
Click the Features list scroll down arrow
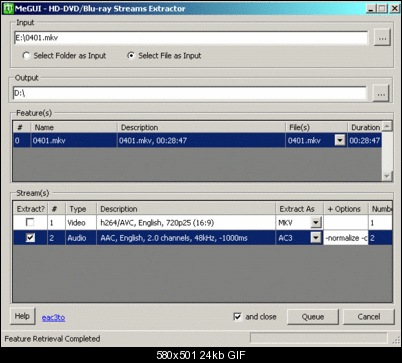tap(387, 176)
